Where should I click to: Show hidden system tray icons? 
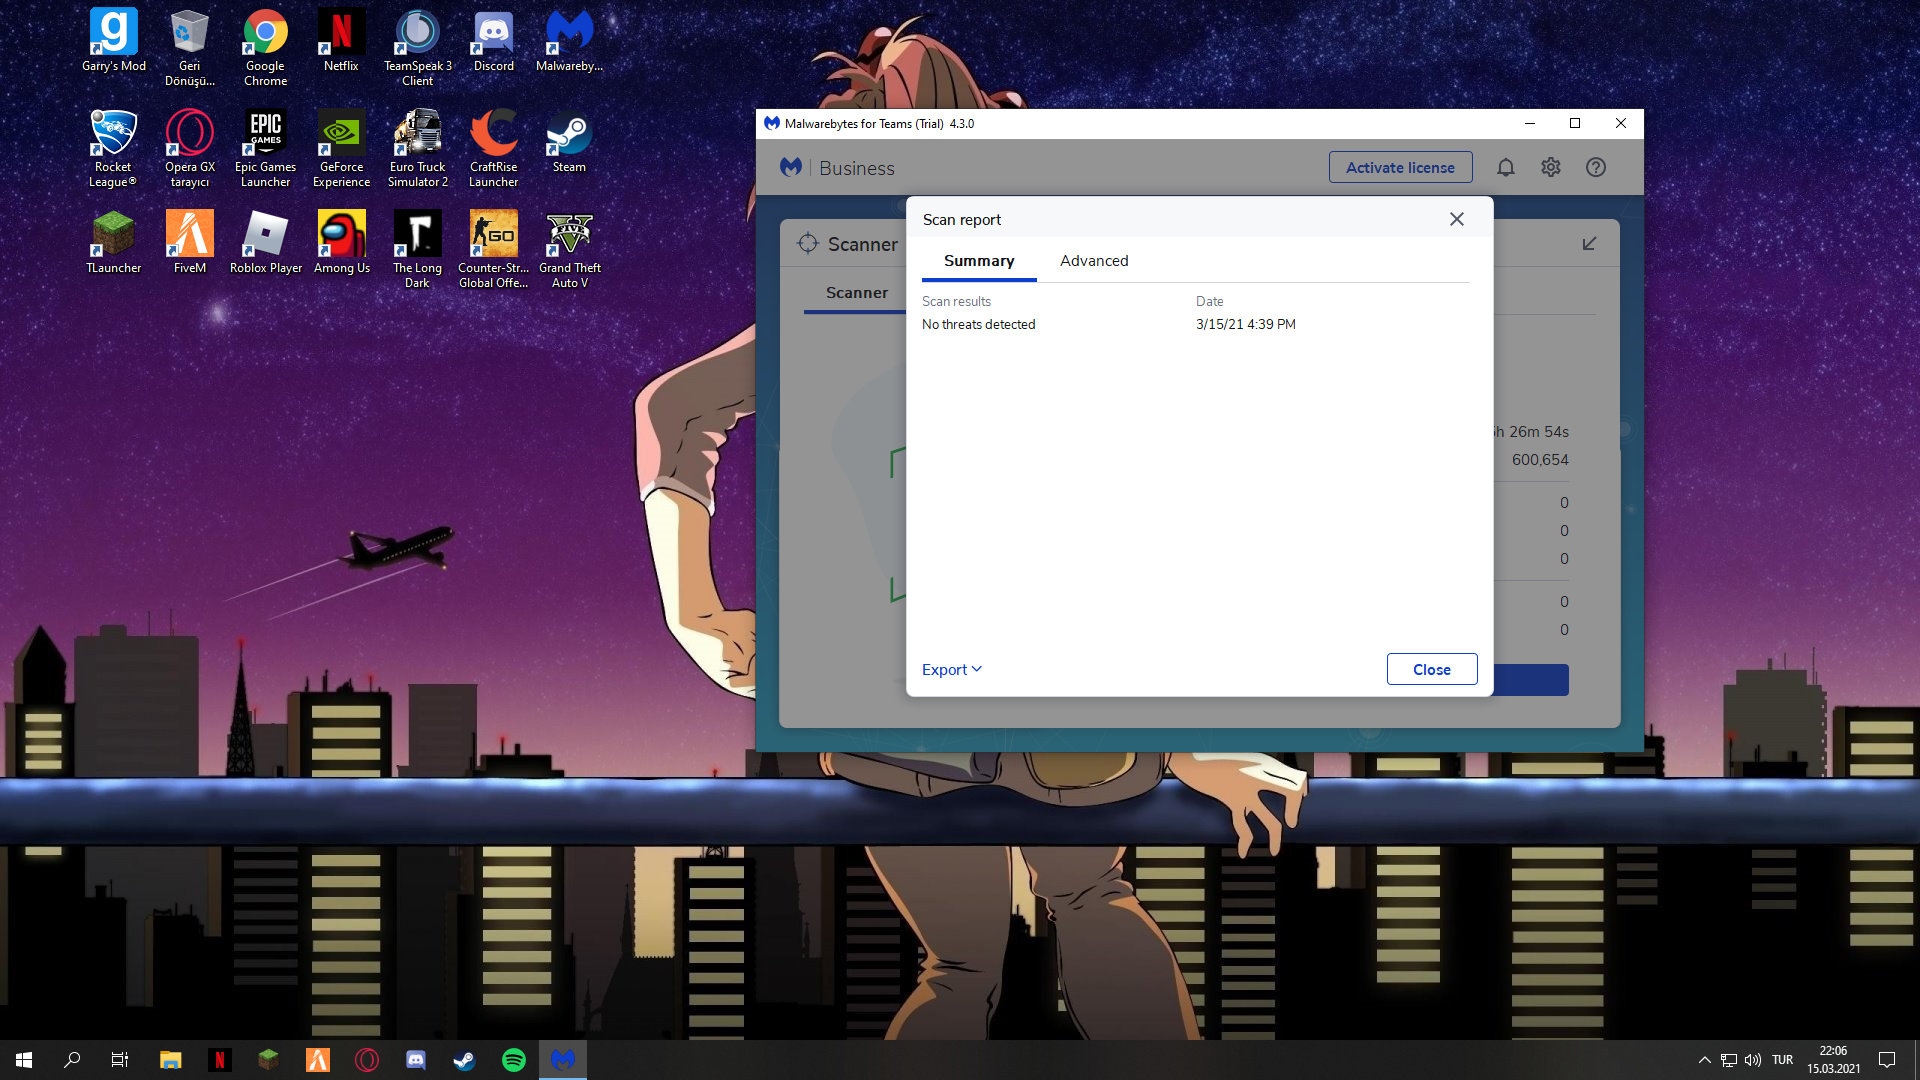tap(1704, 1060)
